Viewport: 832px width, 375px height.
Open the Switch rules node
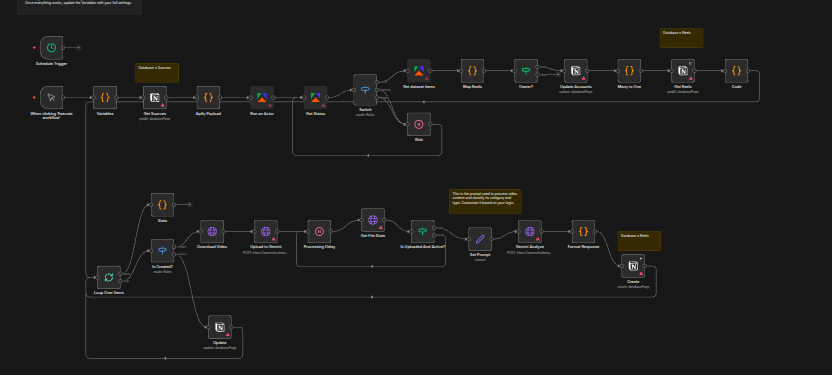tap(365, 90)
